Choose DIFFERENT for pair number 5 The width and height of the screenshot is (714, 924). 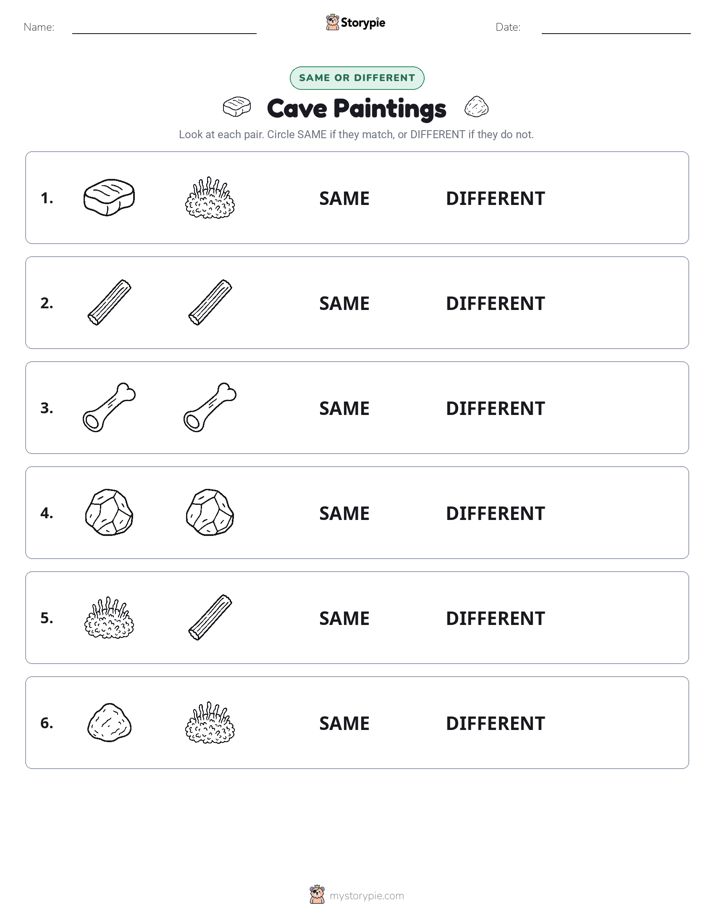coord(495,618)
